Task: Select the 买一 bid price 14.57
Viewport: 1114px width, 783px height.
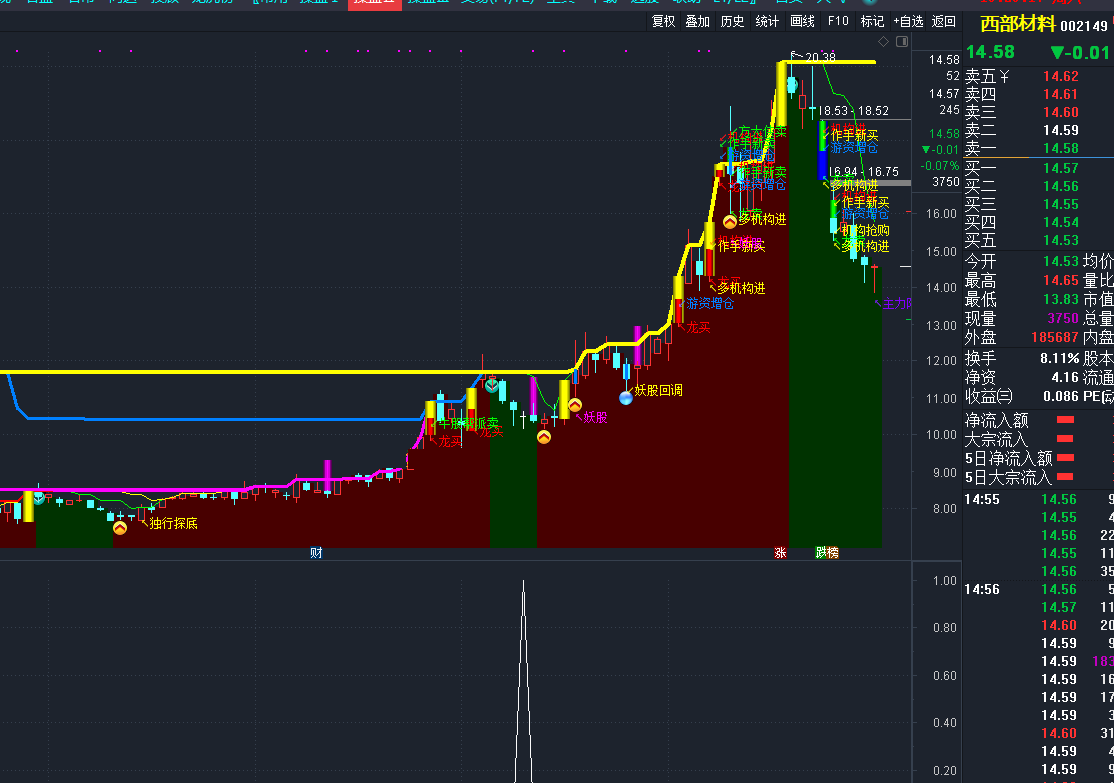Action: (x=1061, y=168)
